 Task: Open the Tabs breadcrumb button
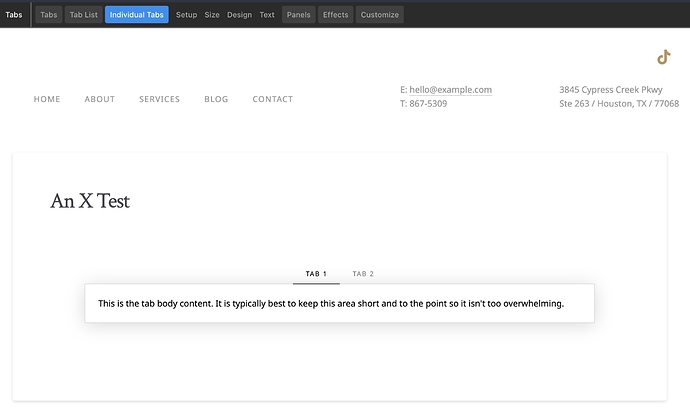click(x=48, y=15)
